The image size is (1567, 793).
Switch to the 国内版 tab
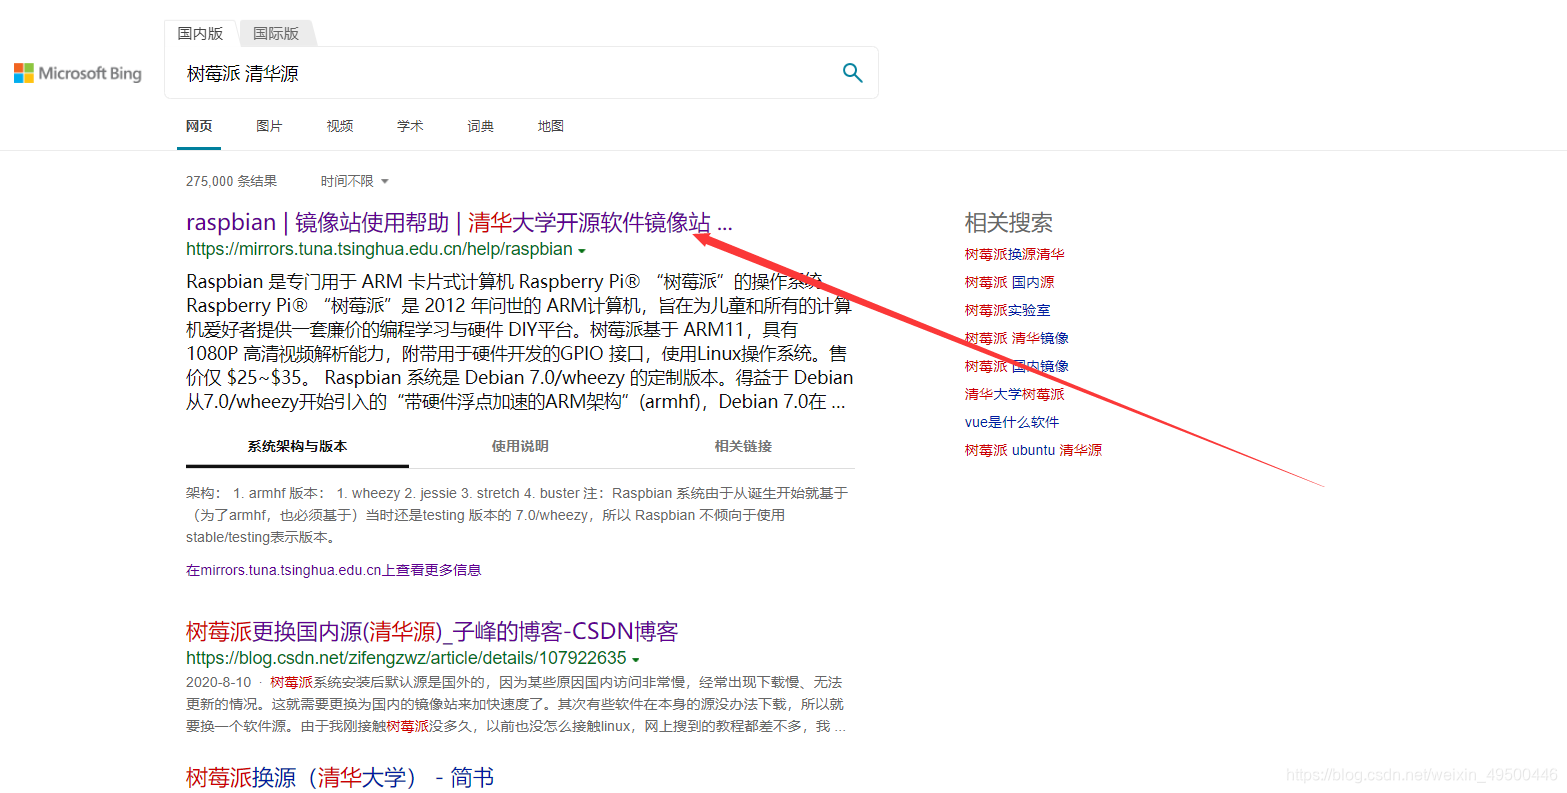200,33
